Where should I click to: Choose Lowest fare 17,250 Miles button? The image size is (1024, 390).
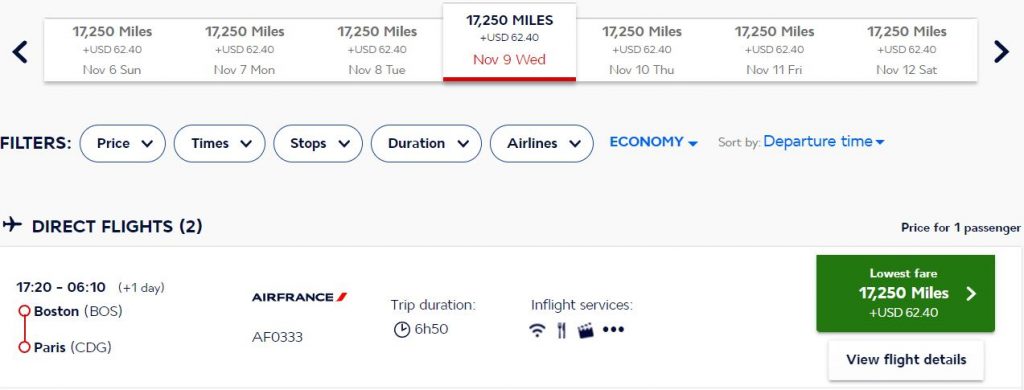pyautogui.click(x=905, y=293)
